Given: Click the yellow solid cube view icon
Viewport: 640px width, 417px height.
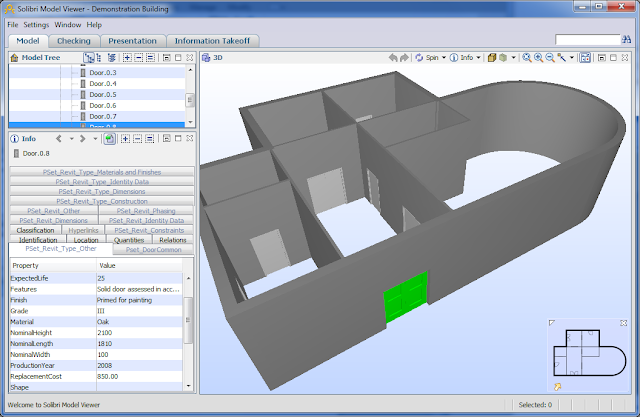Looking at the screenshot, I should click(492, 58).
